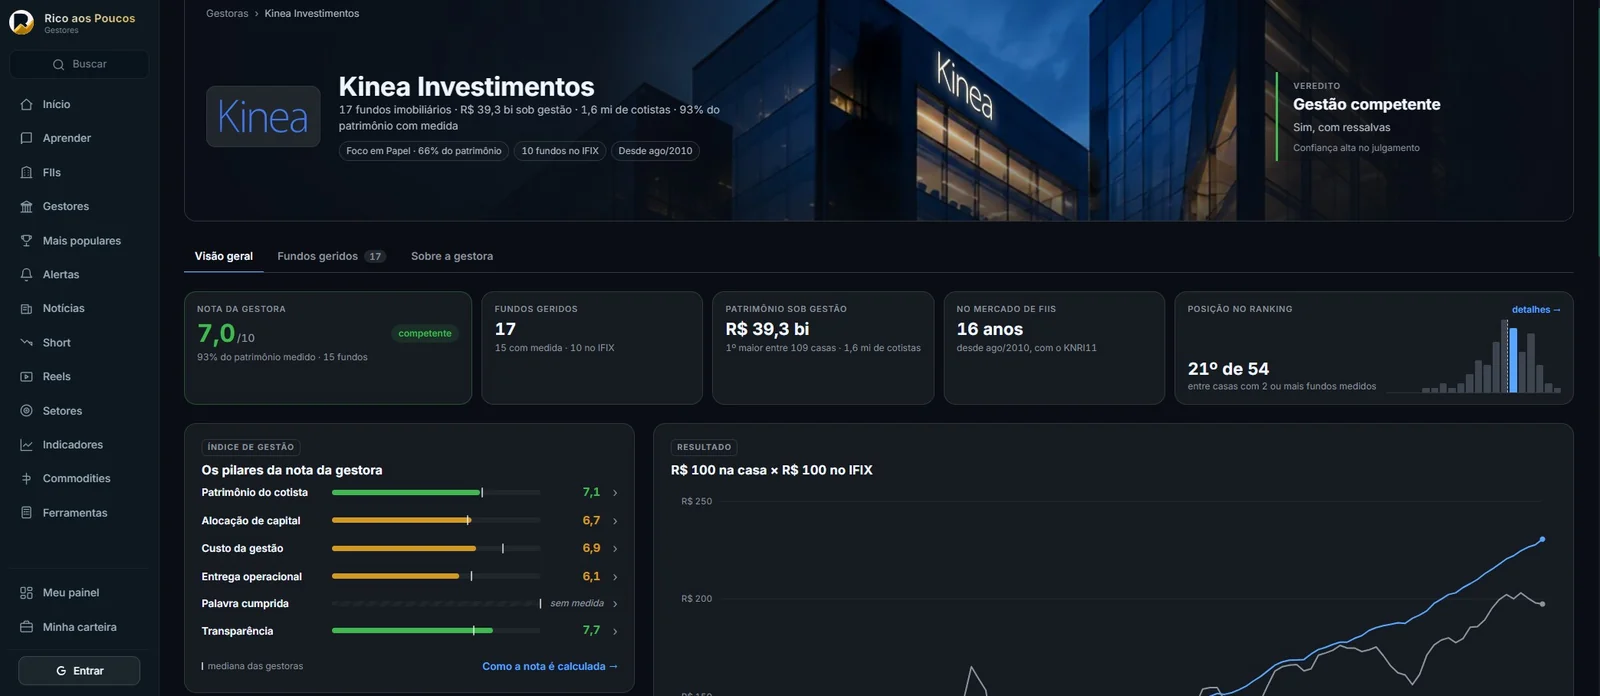Expand Alocação de capital chevron
1600x696 pixels.
click(615, 521)
